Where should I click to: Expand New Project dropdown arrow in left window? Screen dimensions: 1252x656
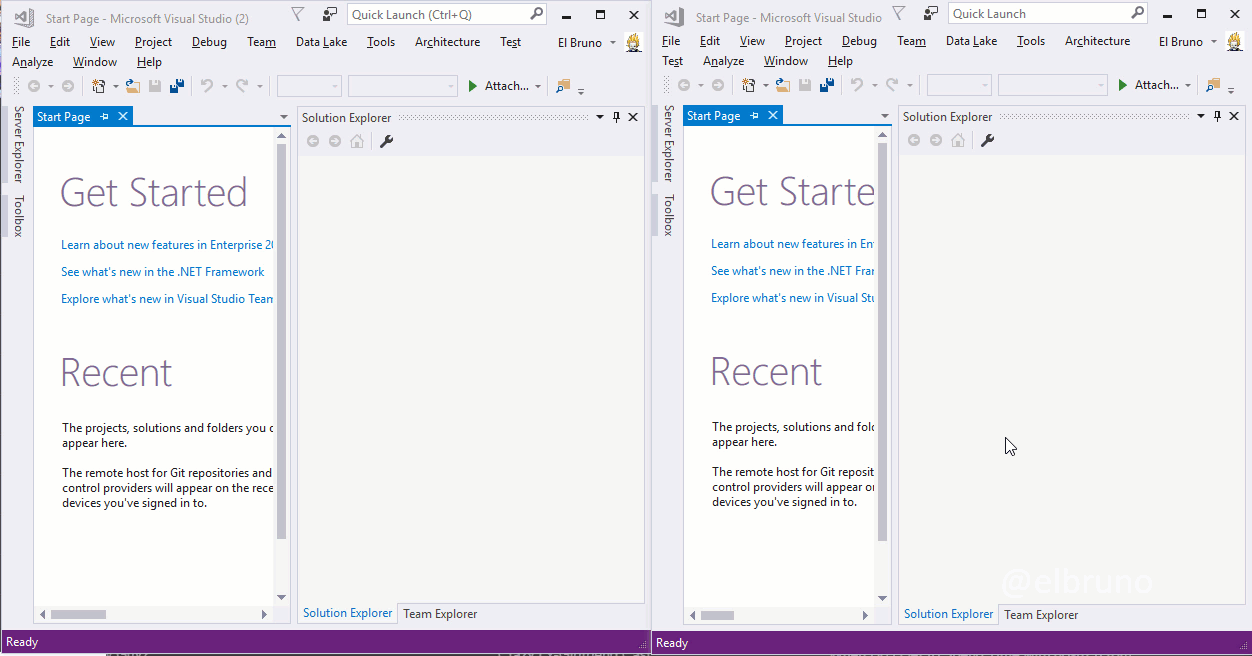coord(116,86)
